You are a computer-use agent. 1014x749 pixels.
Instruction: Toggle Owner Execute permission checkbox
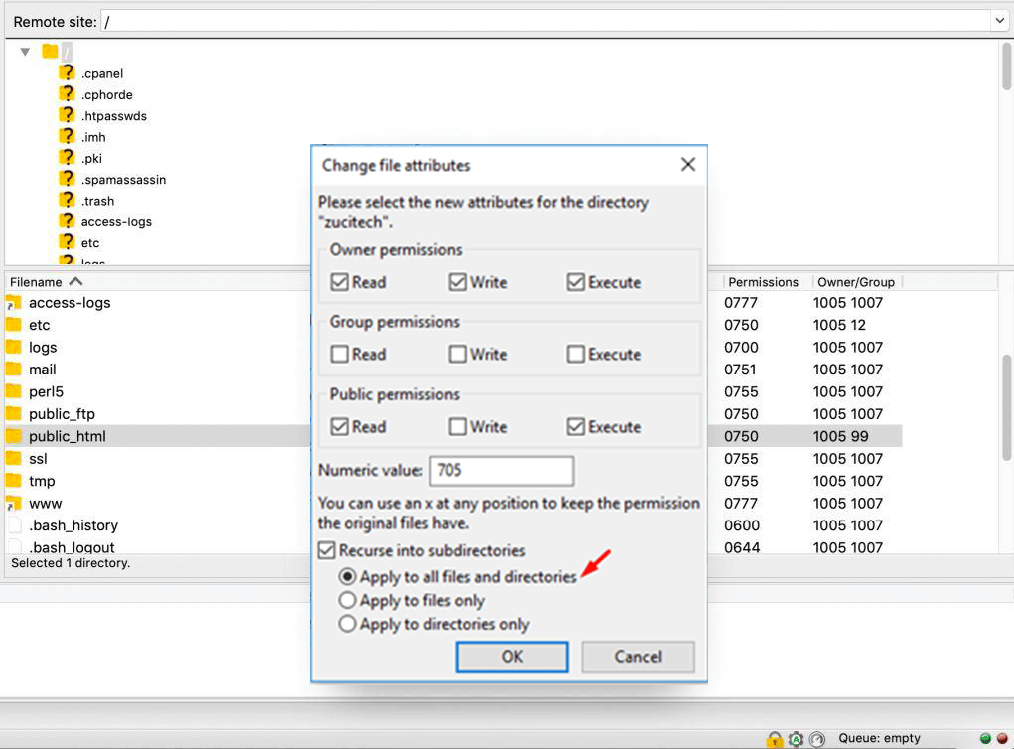(576, 282)
